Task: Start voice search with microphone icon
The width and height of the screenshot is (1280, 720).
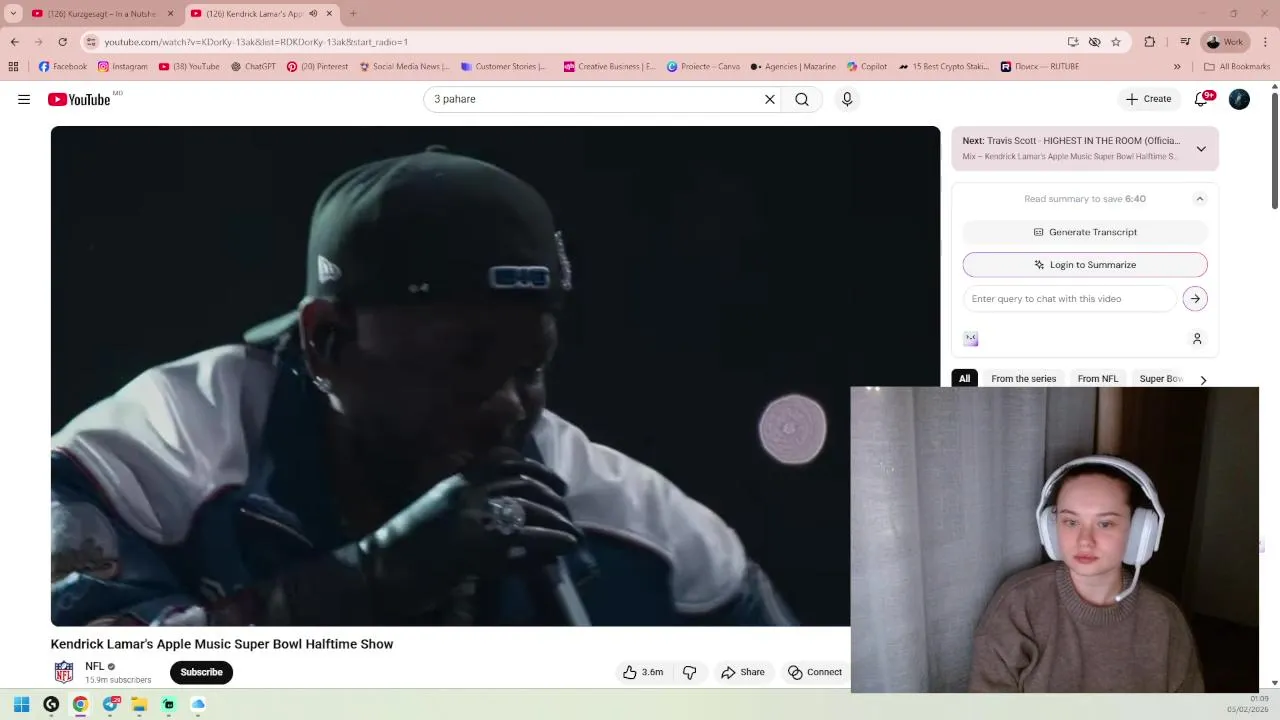Action: tap(847, 99)
